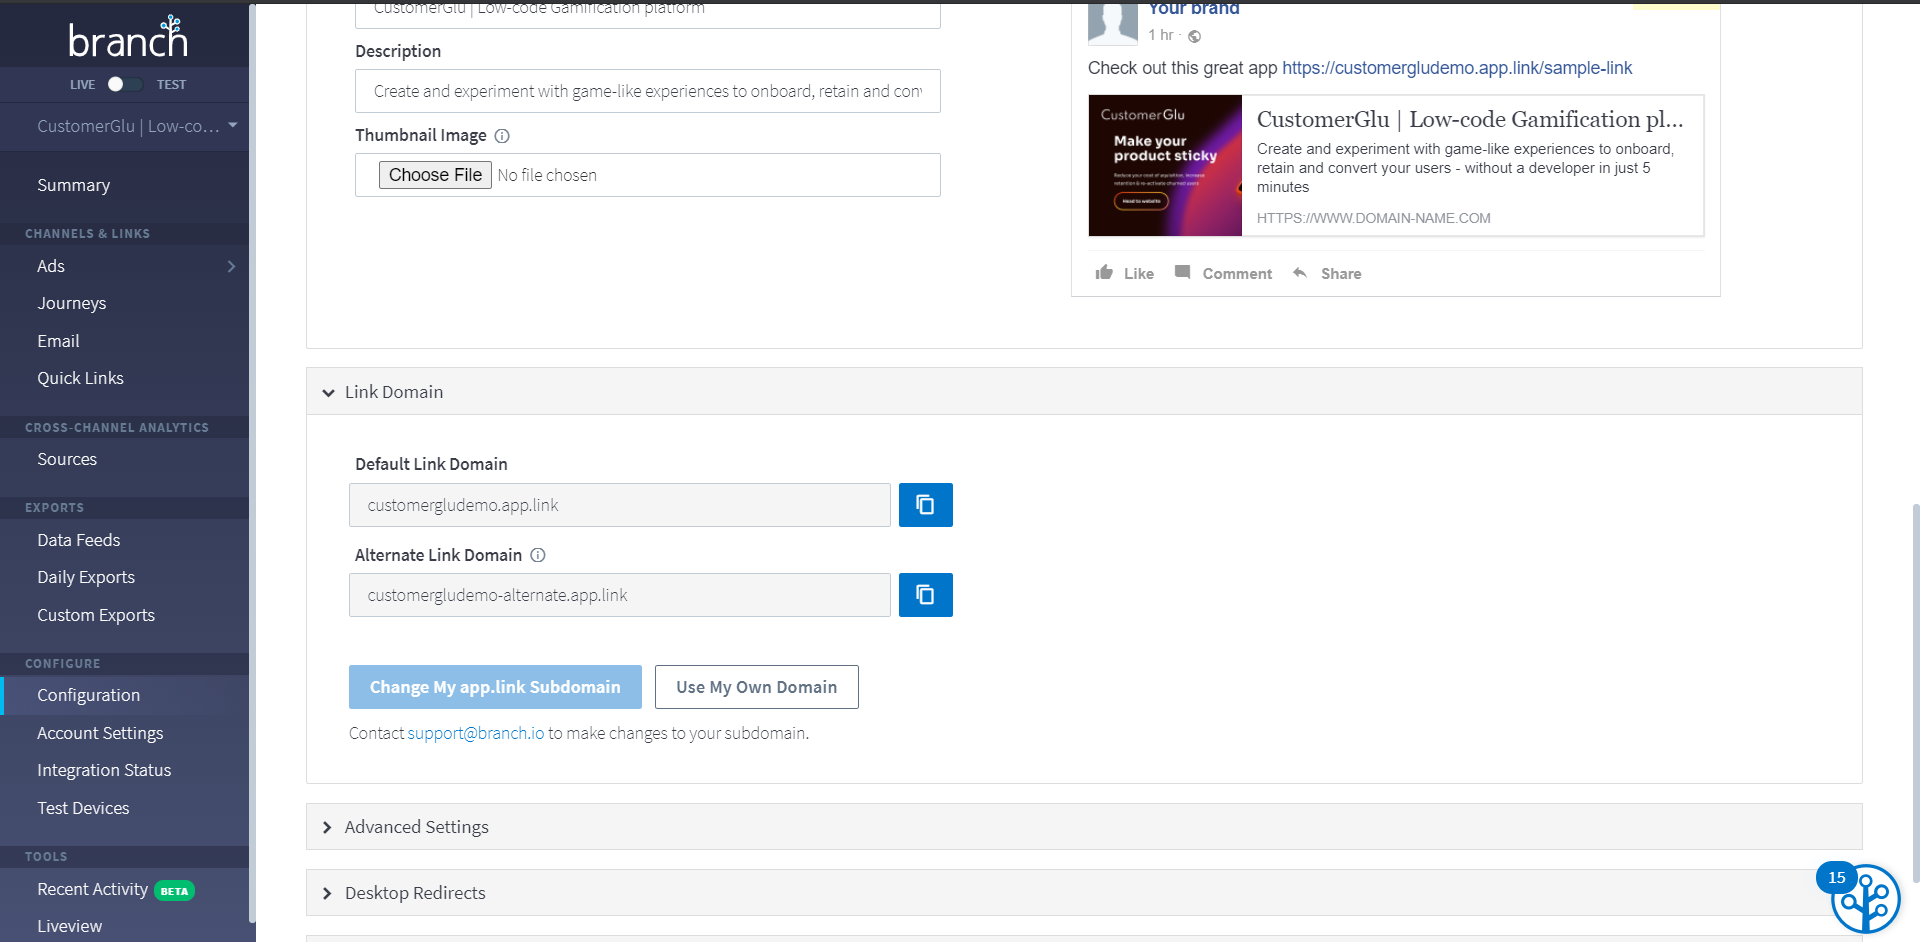Open the Branch help widget icon
Image resolution: width=1920 pixels, height=942 pixels.
point(1864,900)
